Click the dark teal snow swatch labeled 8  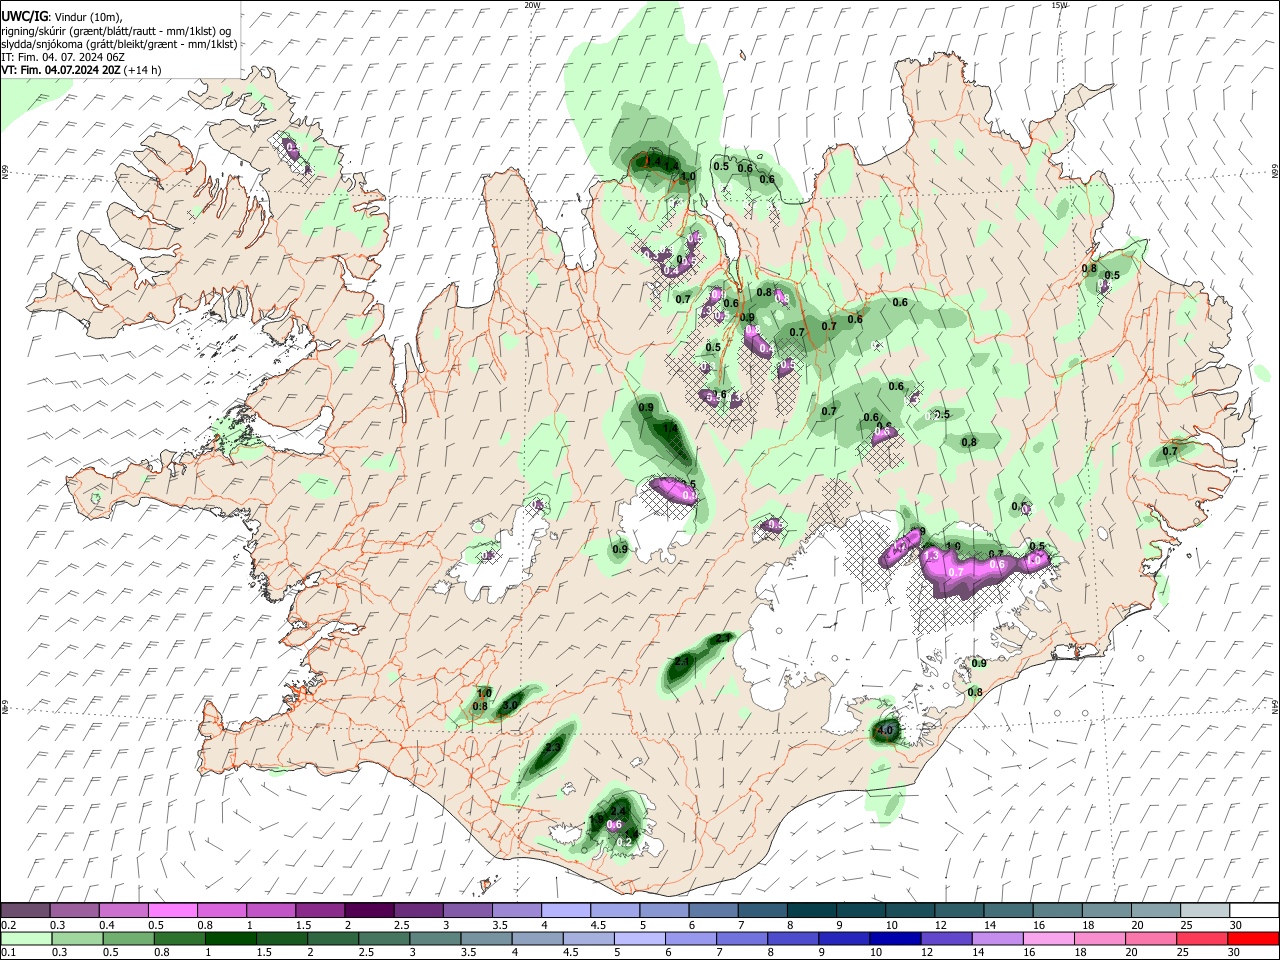pyautogui.click(x=812, y=910)
